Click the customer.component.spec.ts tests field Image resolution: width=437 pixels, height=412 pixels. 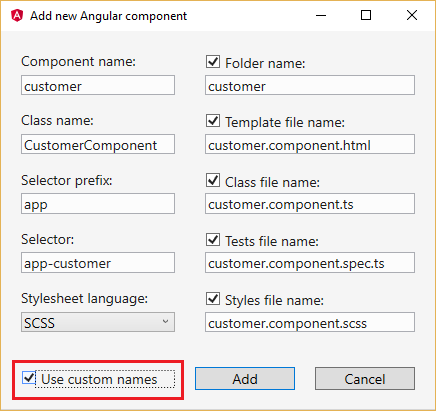tap(310, 262)
